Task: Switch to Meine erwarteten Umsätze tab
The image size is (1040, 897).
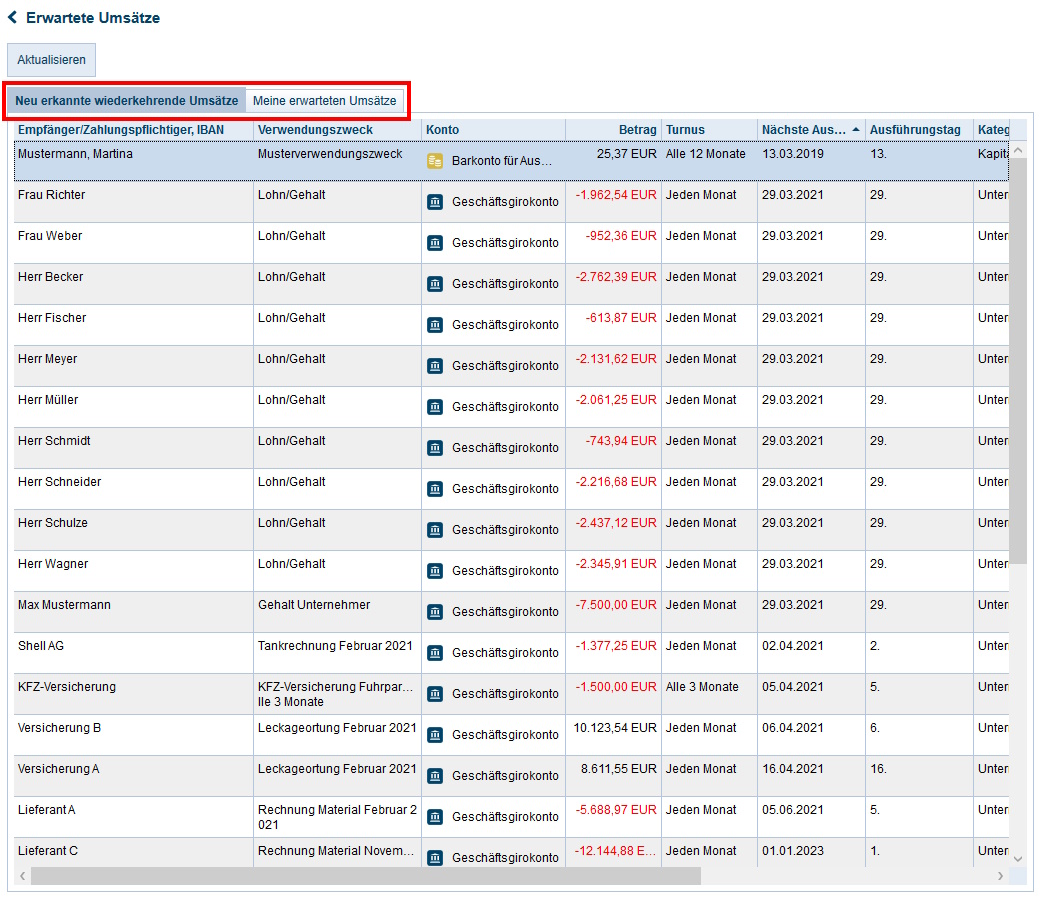Action: coord(325,101)
